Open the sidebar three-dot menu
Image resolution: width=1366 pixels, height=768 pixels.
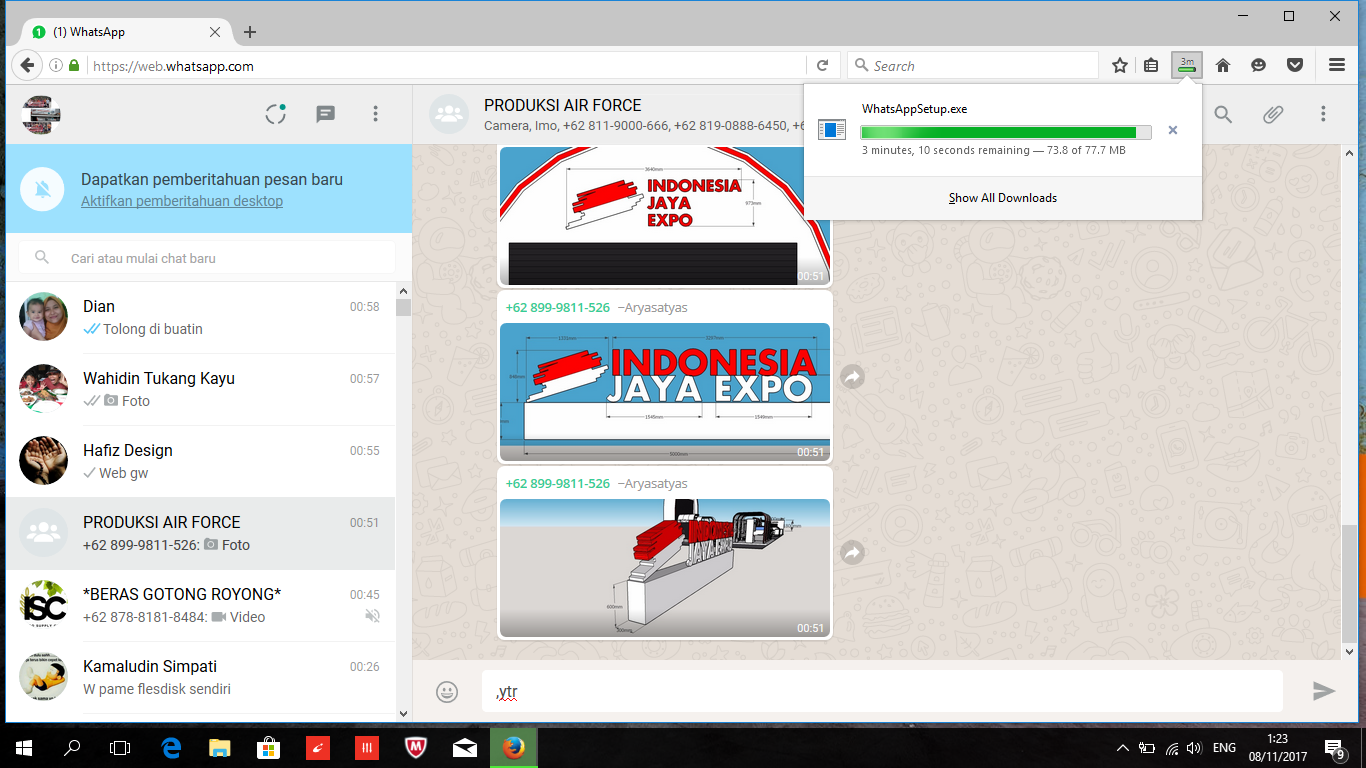[376, 114]
